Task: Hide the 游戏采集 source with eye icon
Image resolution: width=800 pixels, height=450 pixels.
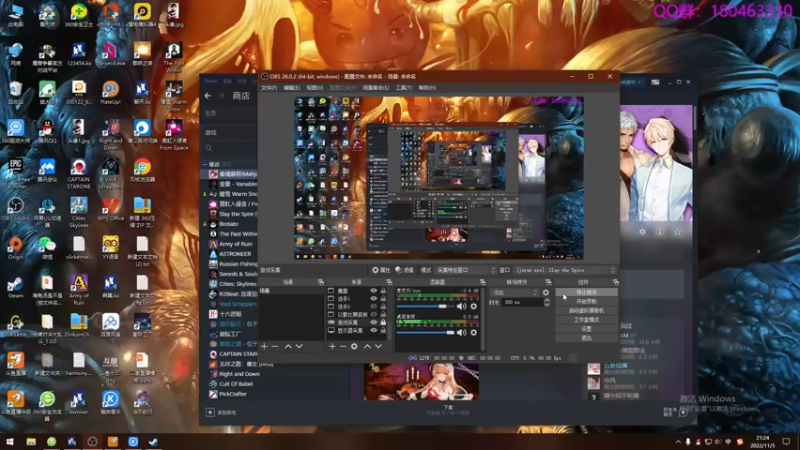Action: (373, 322)
